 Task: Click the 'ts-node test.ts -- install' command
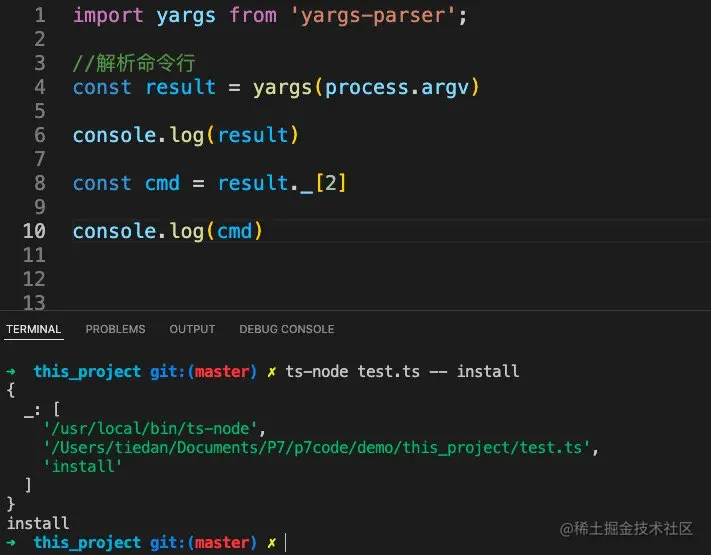tap(402, 371)
